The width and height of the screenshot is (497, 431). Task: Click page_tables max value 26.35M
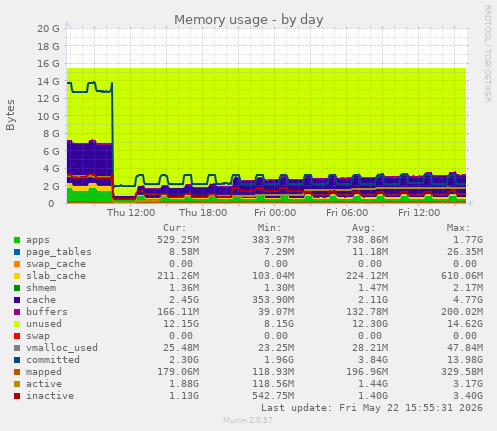click(465, 252)
